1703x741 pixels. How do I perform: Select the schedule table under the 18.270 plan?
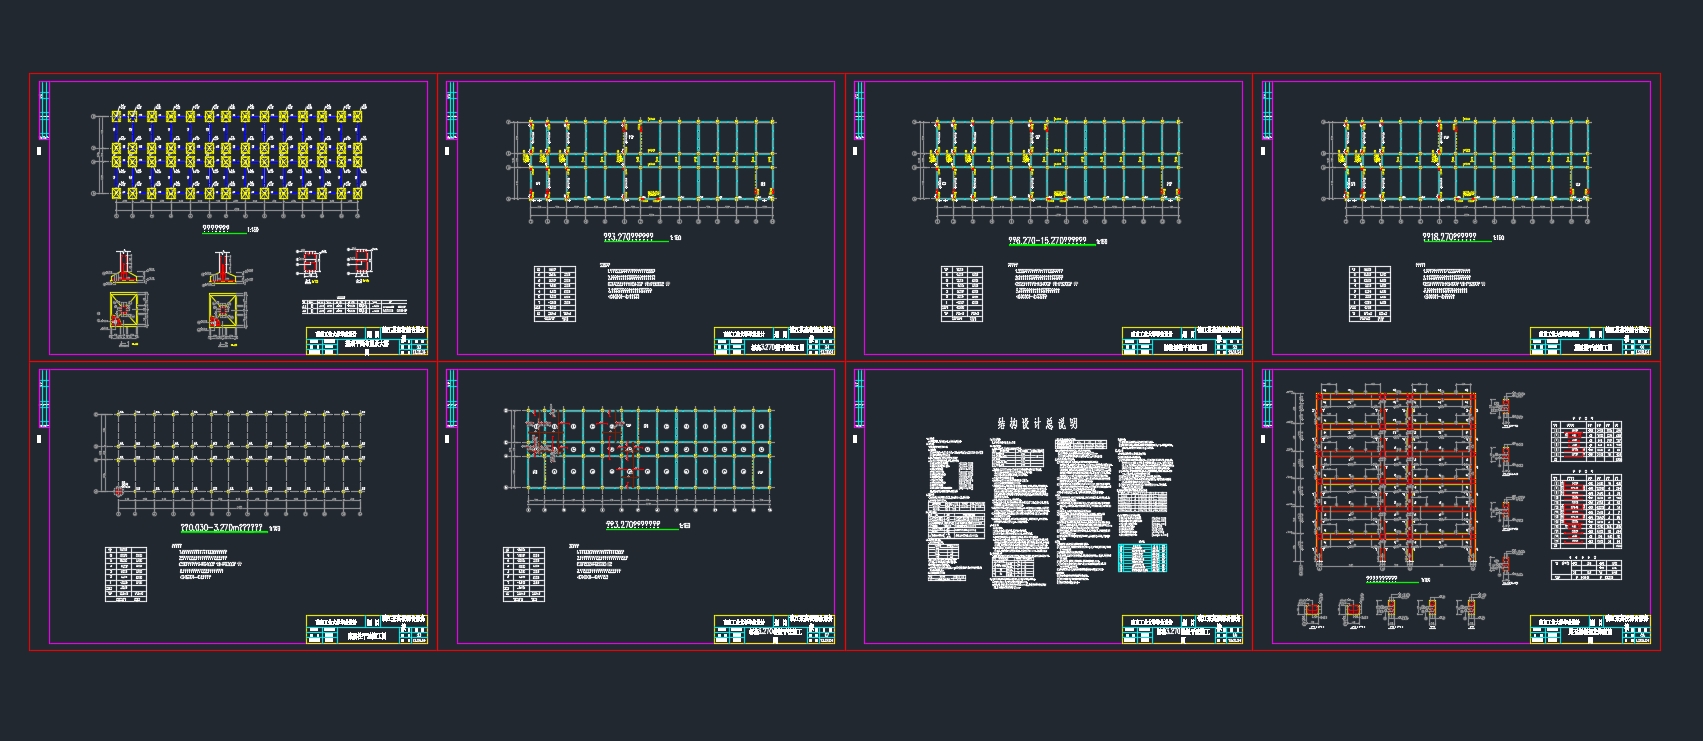point(1369,293)
